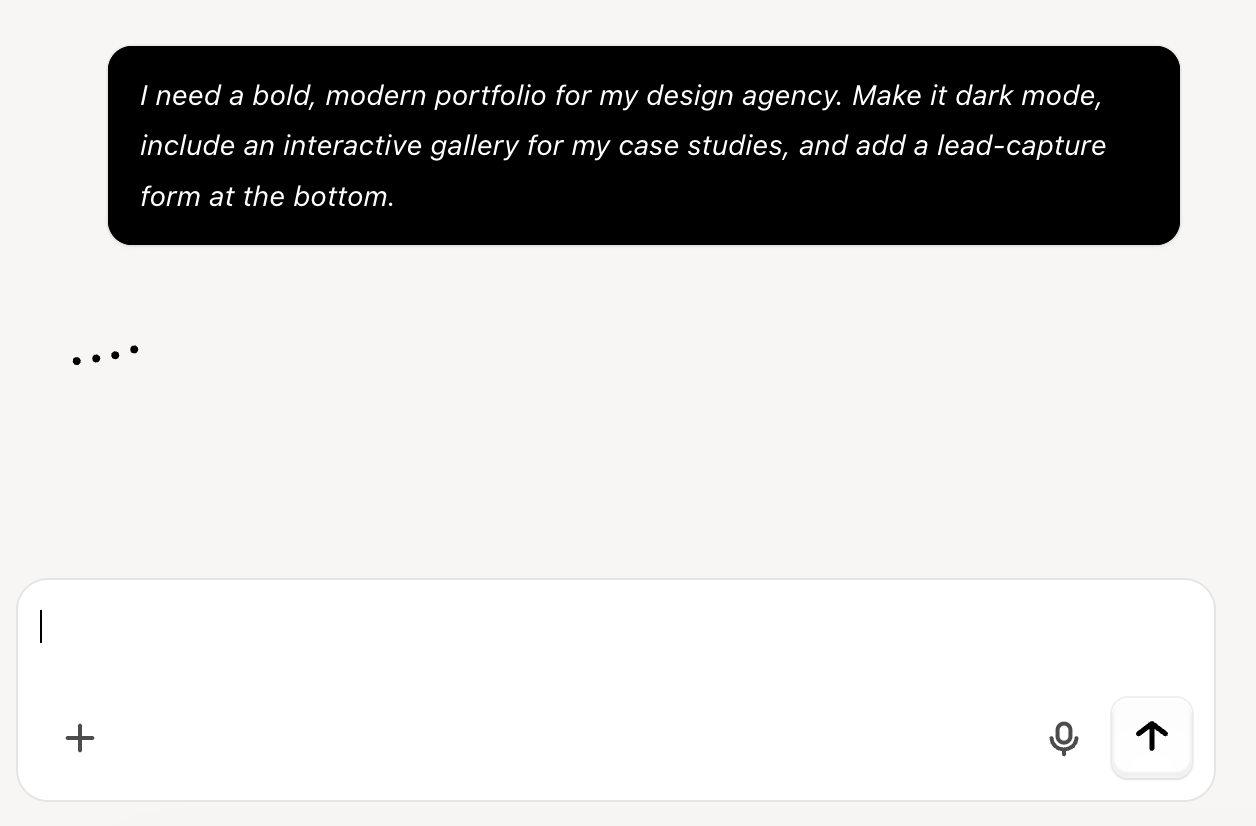Focus the empty message composer field

click(600, 628)
